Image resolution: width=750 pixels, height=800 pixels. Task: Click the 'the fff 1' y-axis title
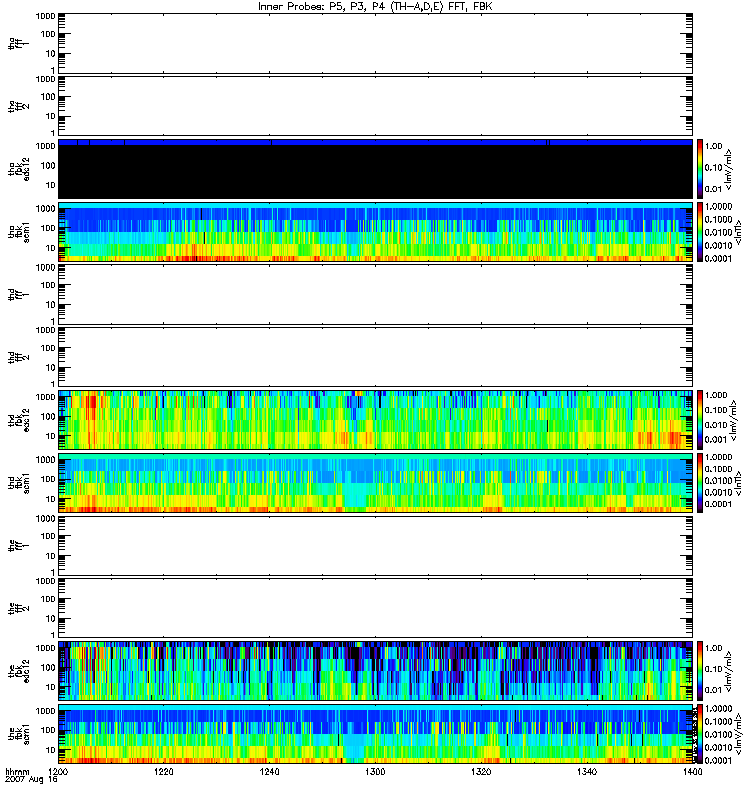[18, 545]
